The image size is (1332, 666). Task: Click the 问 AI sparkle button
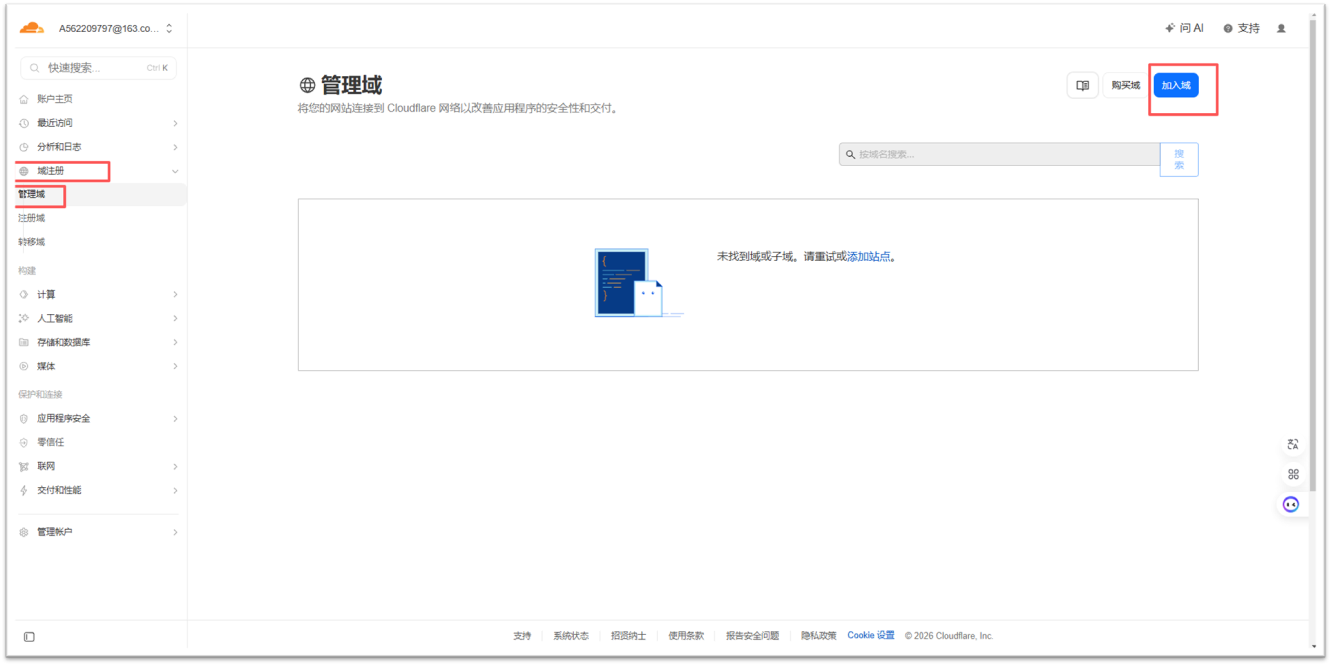pyautogui.click(x=1184, y=29)
